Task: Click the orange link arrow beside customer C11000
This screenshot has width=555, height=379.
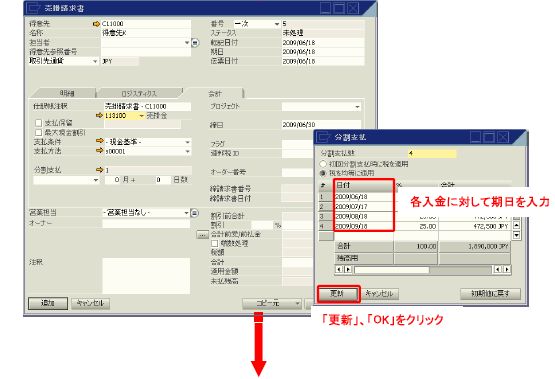Action: (96, 24)
